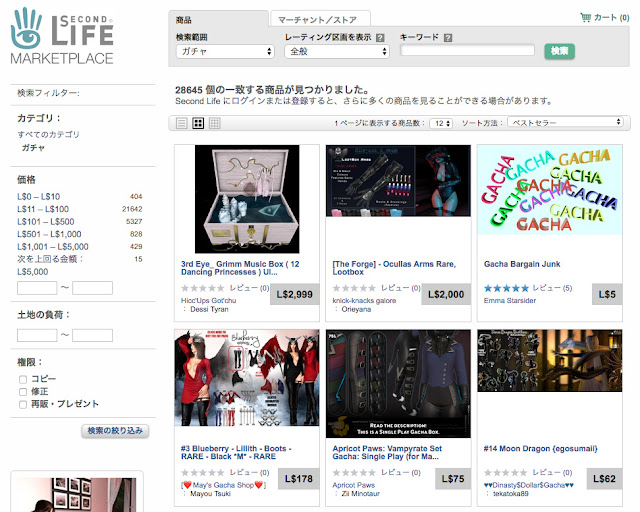Visit Emma Starsider merchant link
The width and height of the screenshot is (640, 512).
pos(510,301)
